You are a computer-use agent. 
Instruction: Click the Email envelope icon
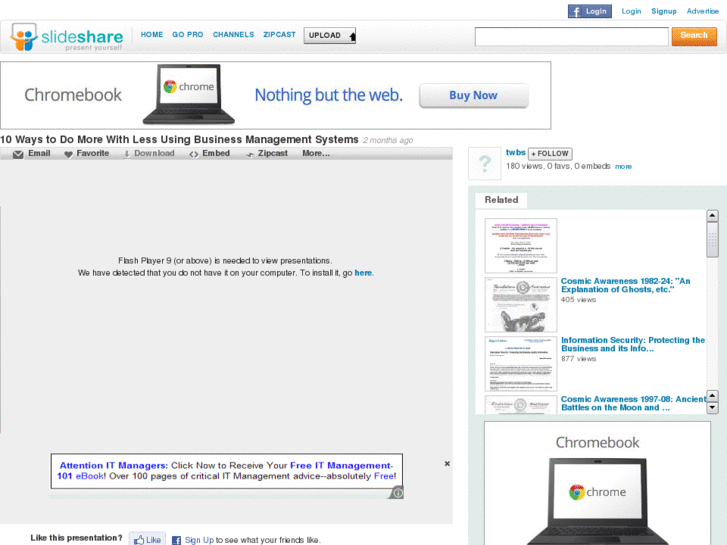[18, 154]
